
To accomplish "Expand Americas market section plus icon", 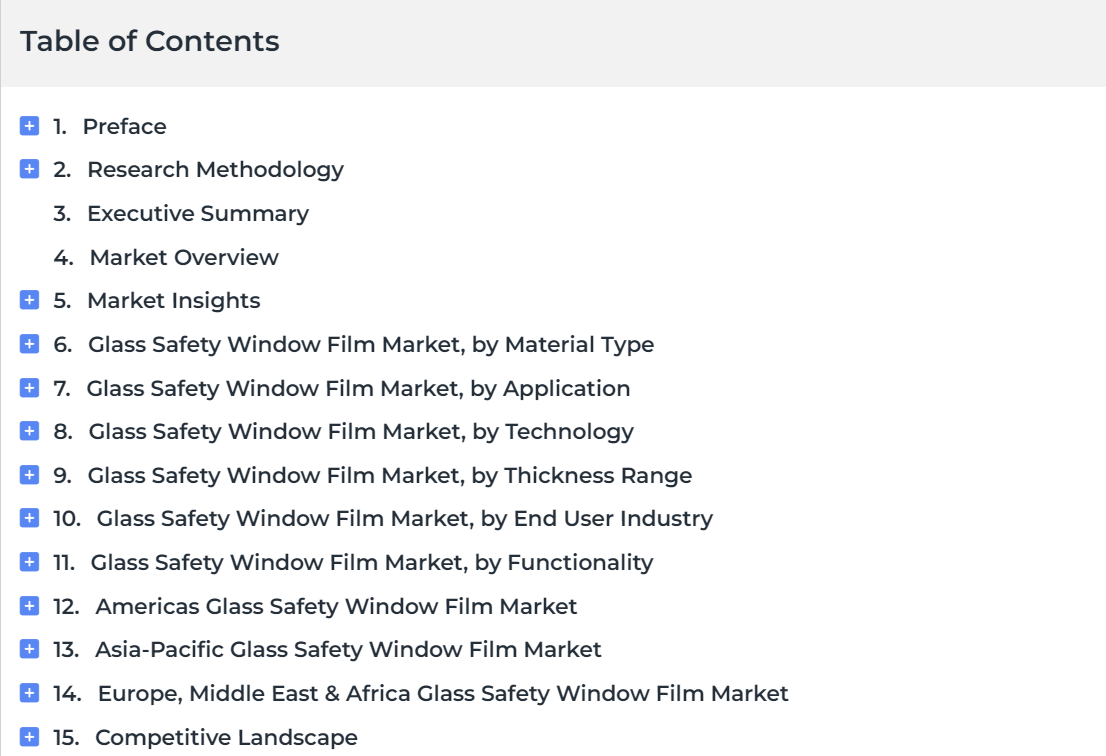I will (29, 606).
